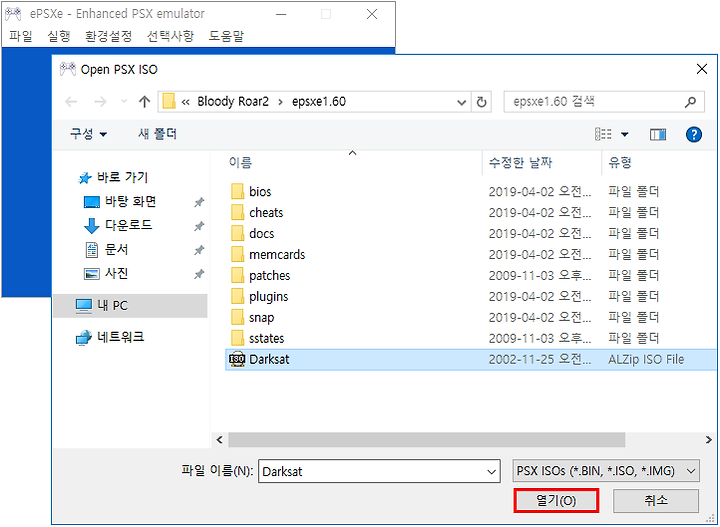Image resolution: width=720 pixels, height=527 pixels.
Task: Click the Darksat file name in the list
Action: pyautogui.click(x=269, y=359)
